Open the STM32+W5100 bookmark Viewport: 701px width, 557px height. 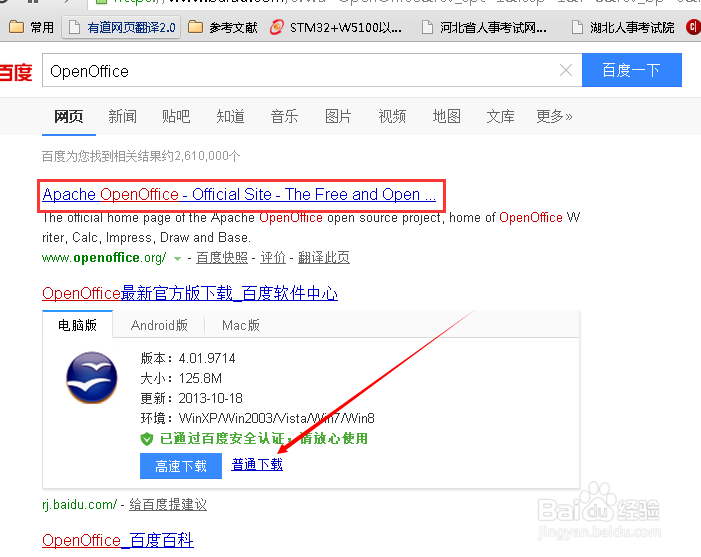336,28
